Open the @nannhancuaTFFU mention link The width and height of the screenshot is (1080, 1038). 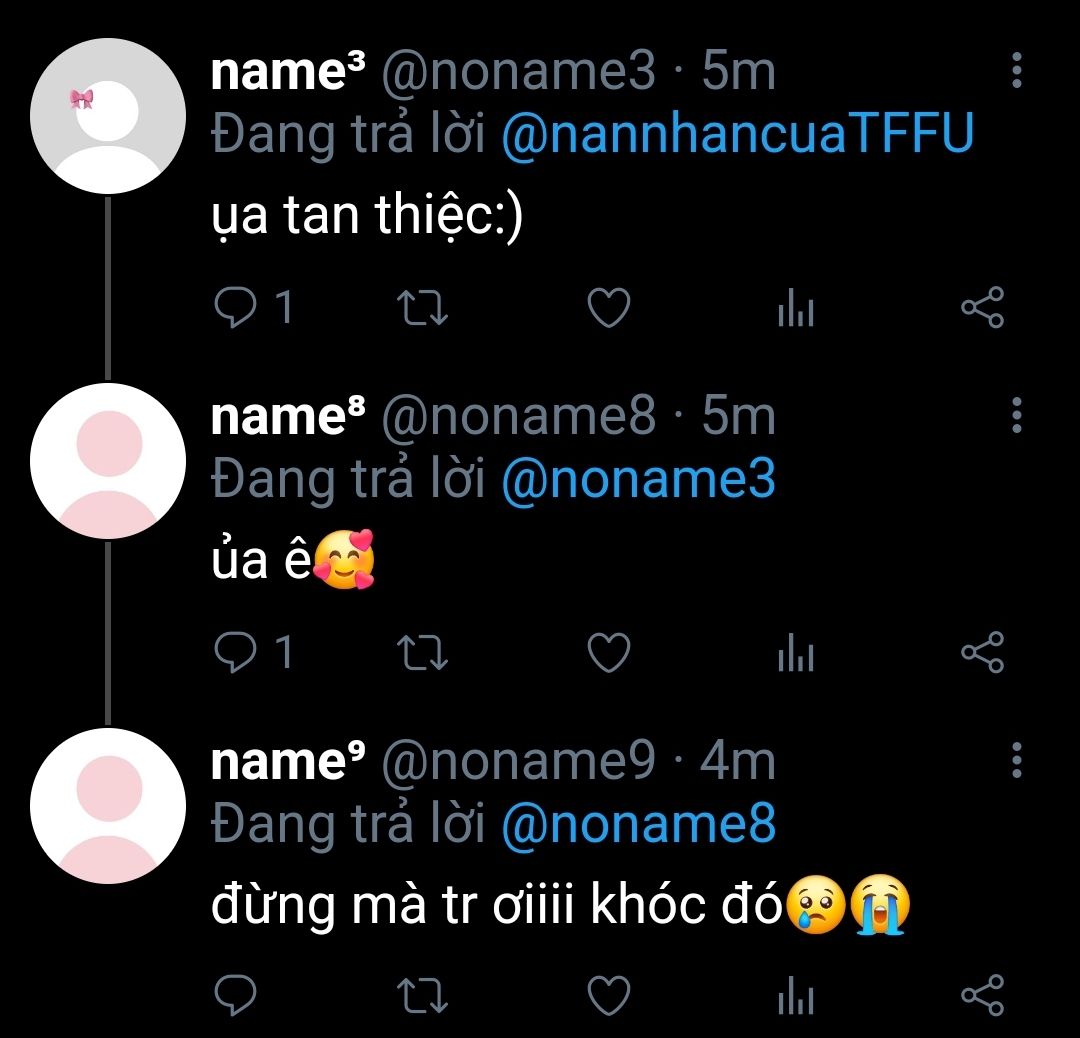pyautogui.click(x=736, y=135)
